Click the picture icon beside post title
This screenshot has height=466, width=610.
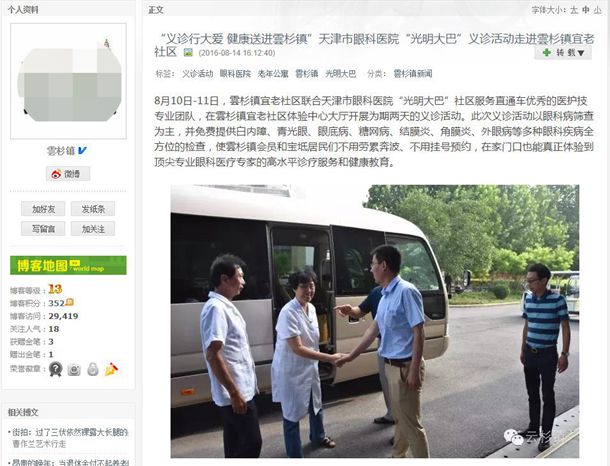[x=188, y=52]
